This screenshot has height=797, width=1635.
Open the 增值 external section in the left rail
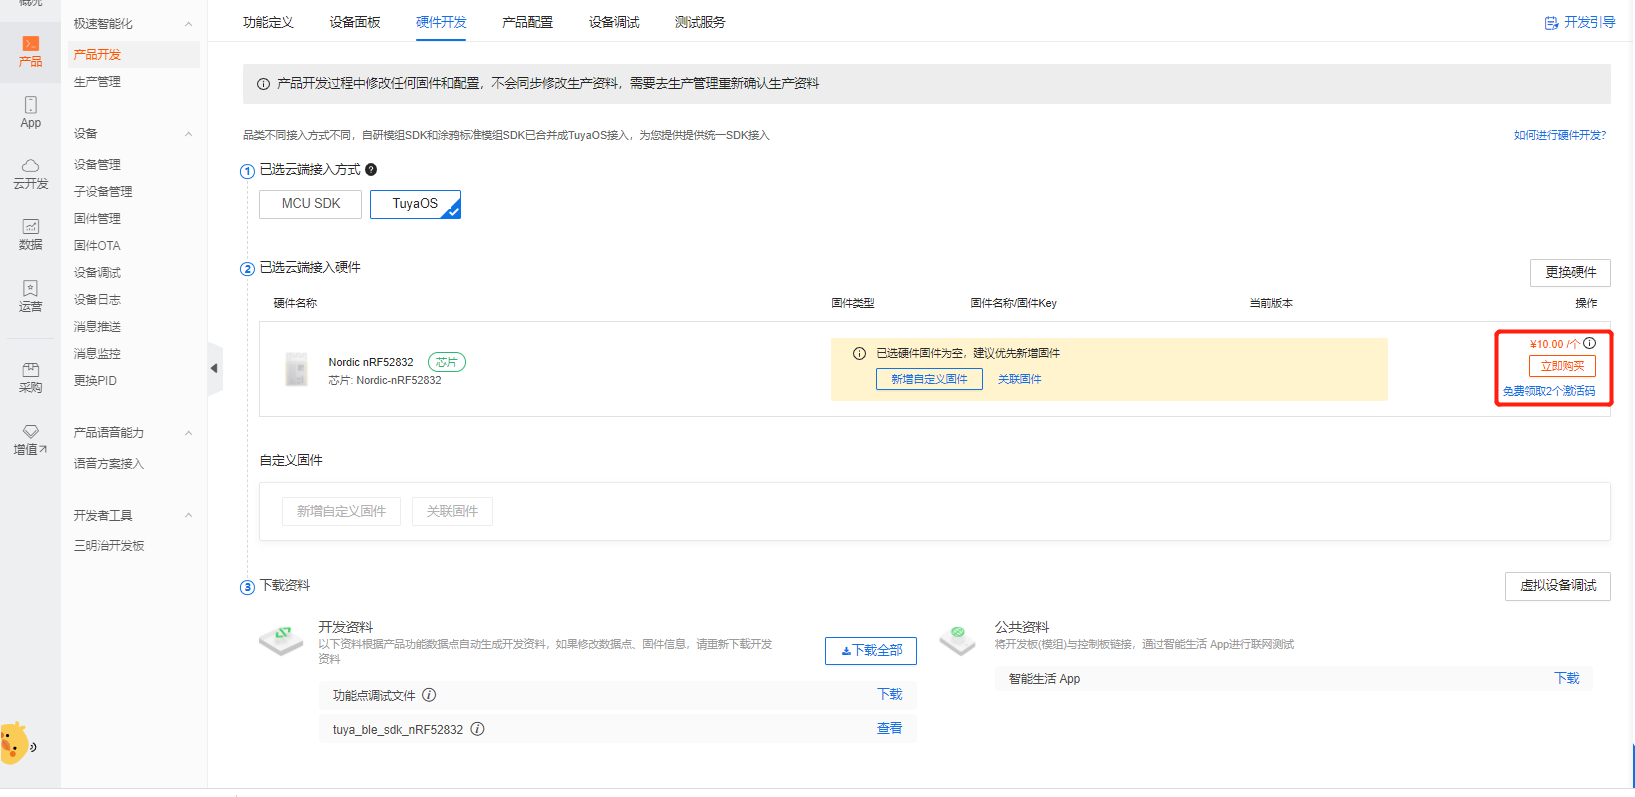pos(30,440)
